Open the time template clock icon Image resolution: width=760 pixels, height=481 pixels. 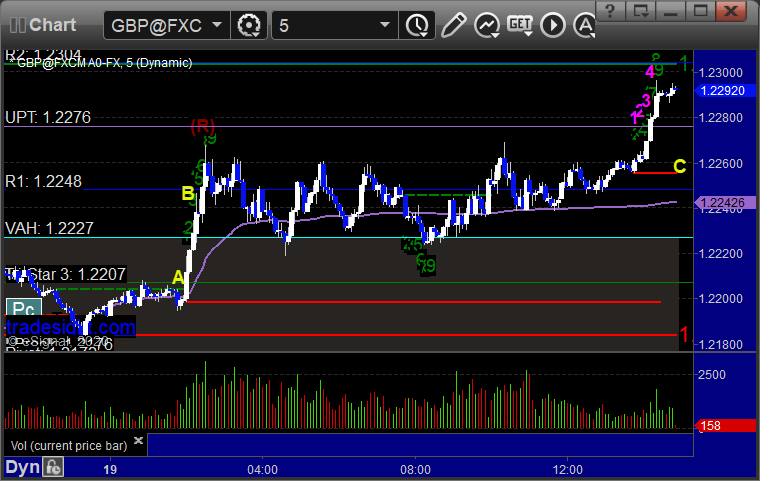416,25
